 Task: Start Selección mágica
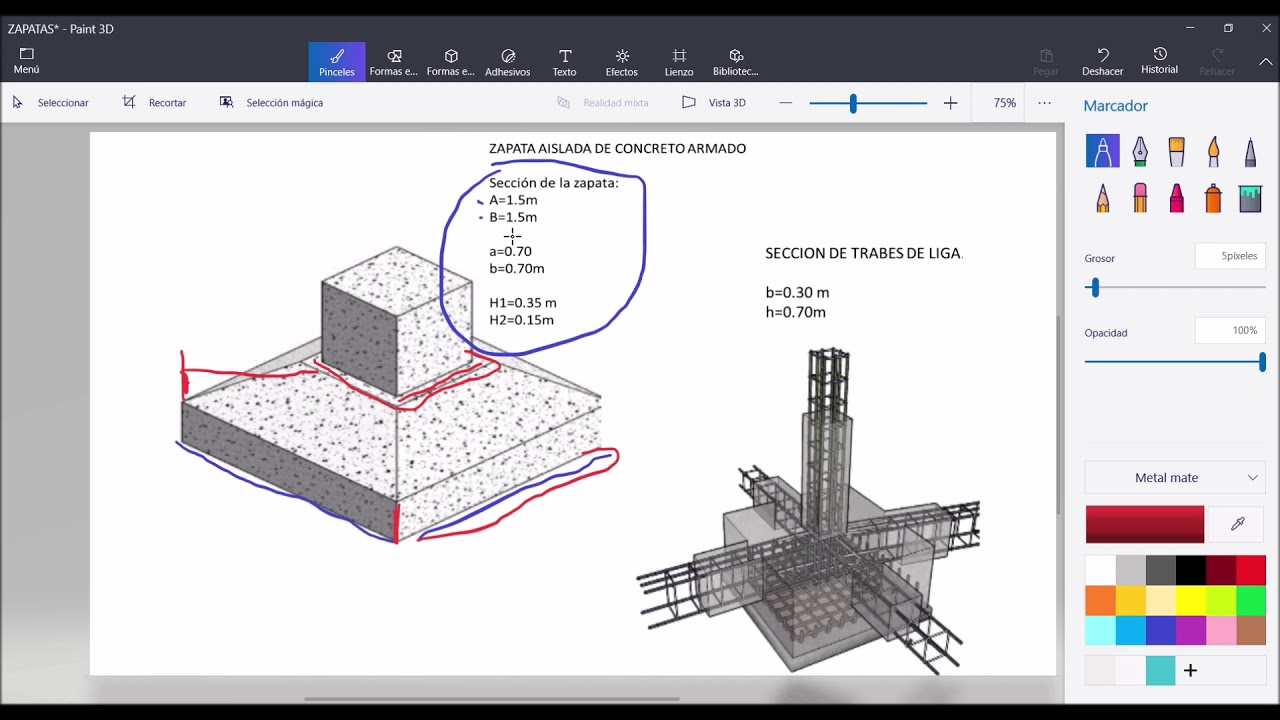[x=272, y=103]
